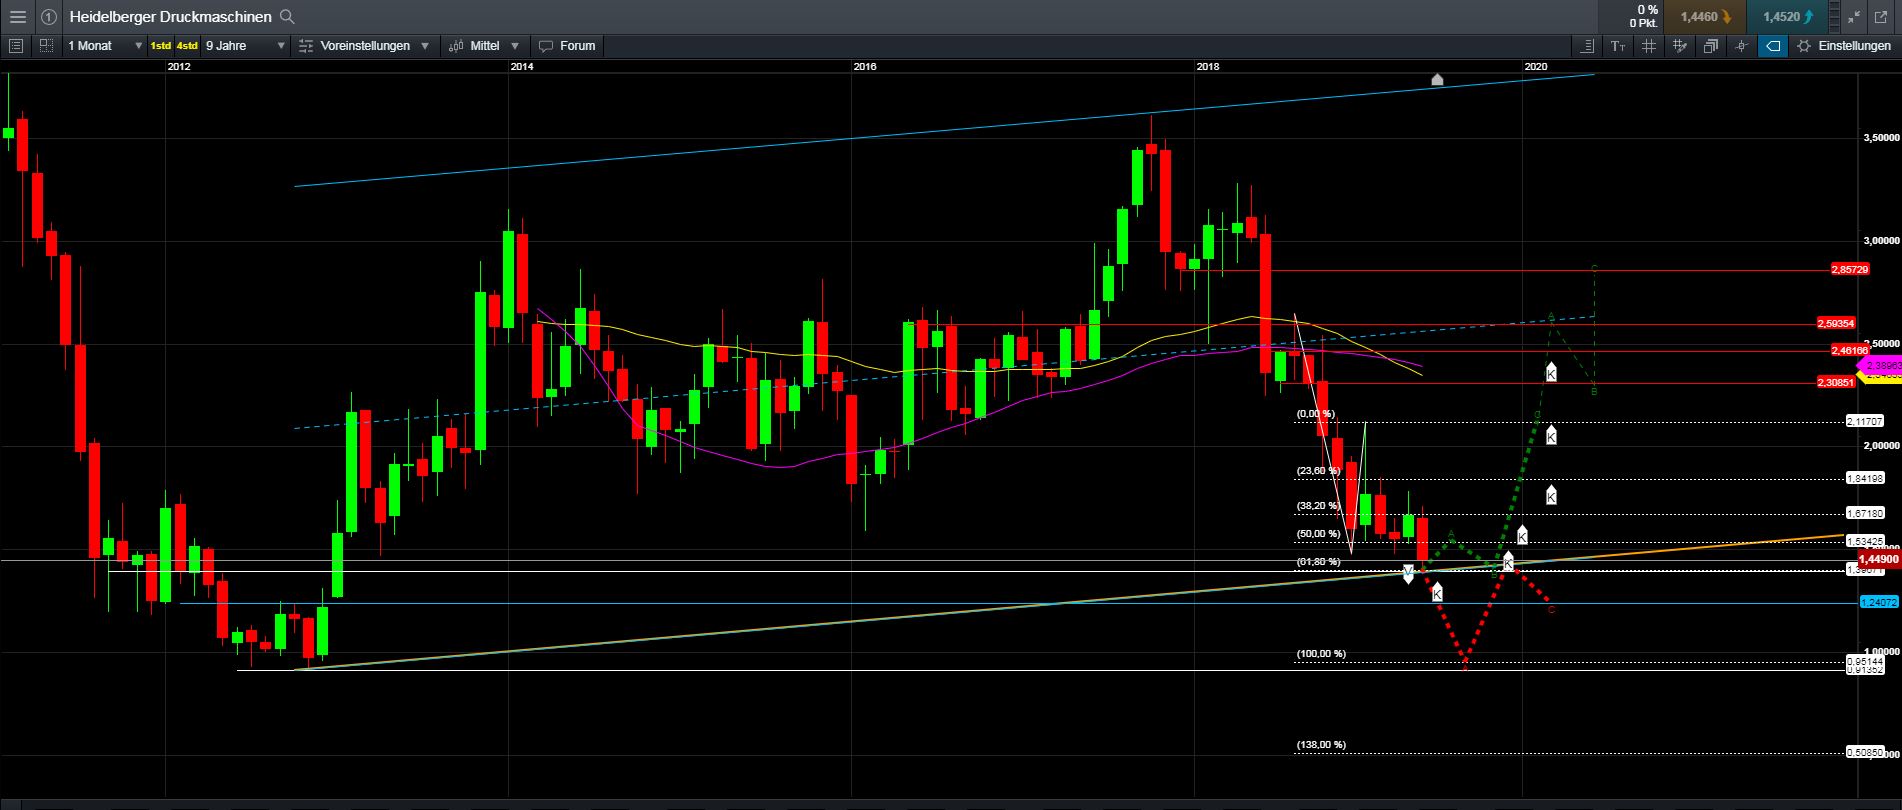Image resolution: width=1902 pixels, height=810 pixels.
Task: Toggle the crosshair cursor tool
Action: click(x=1742, y=46)
